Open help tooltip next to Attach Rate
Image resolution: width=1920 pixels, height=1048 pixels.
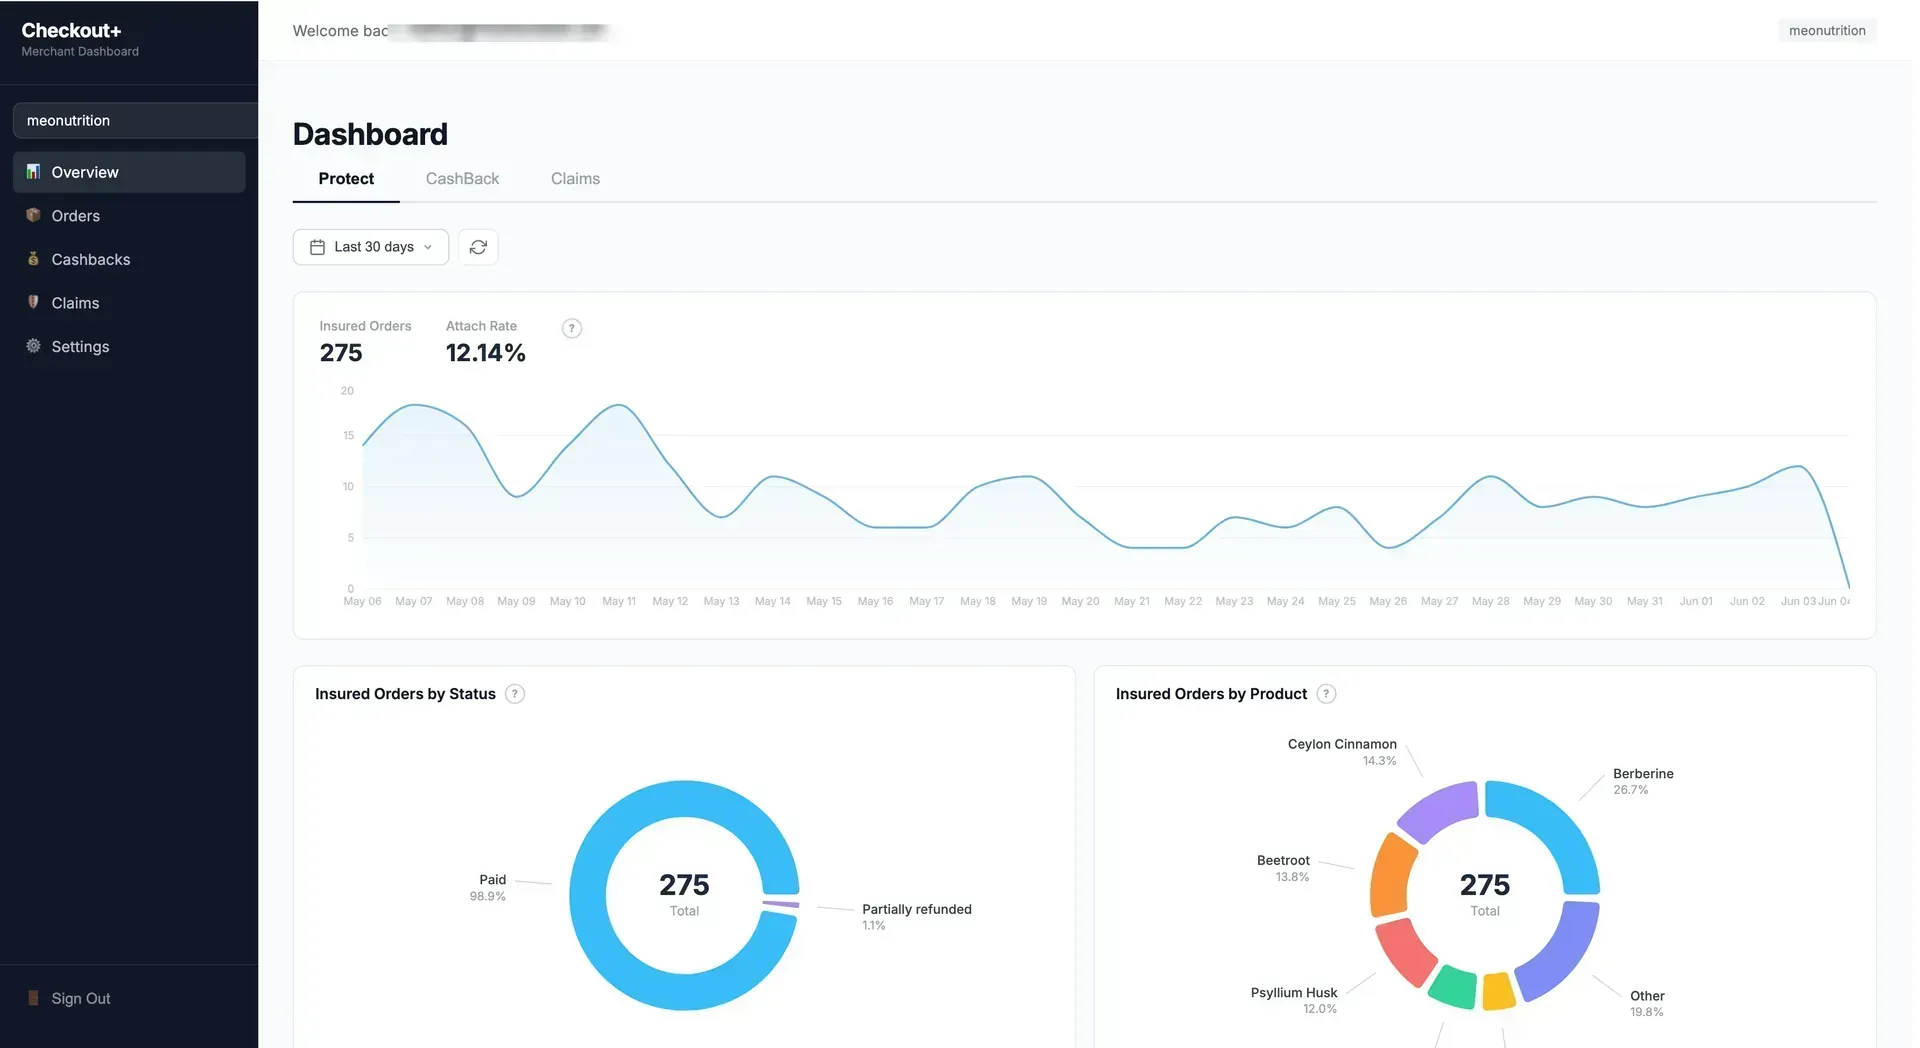click(571, 328)
